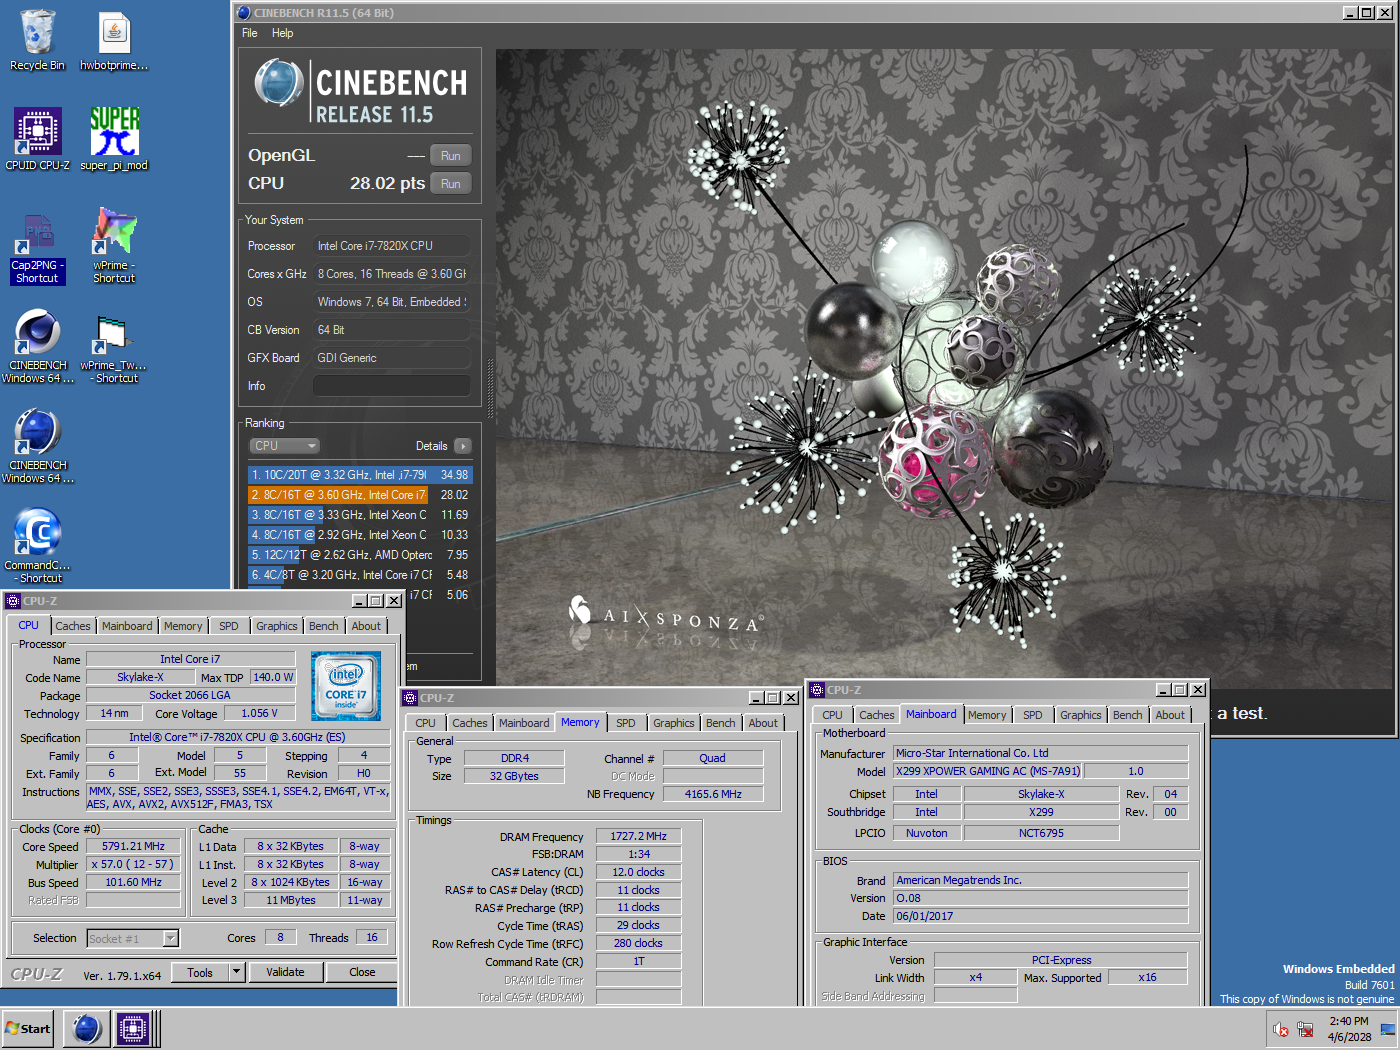Image resolution: width=1400 pixels, height=1050 pixels.
Task: Open hwbotprime desktop icon
Action: point(114,40)
